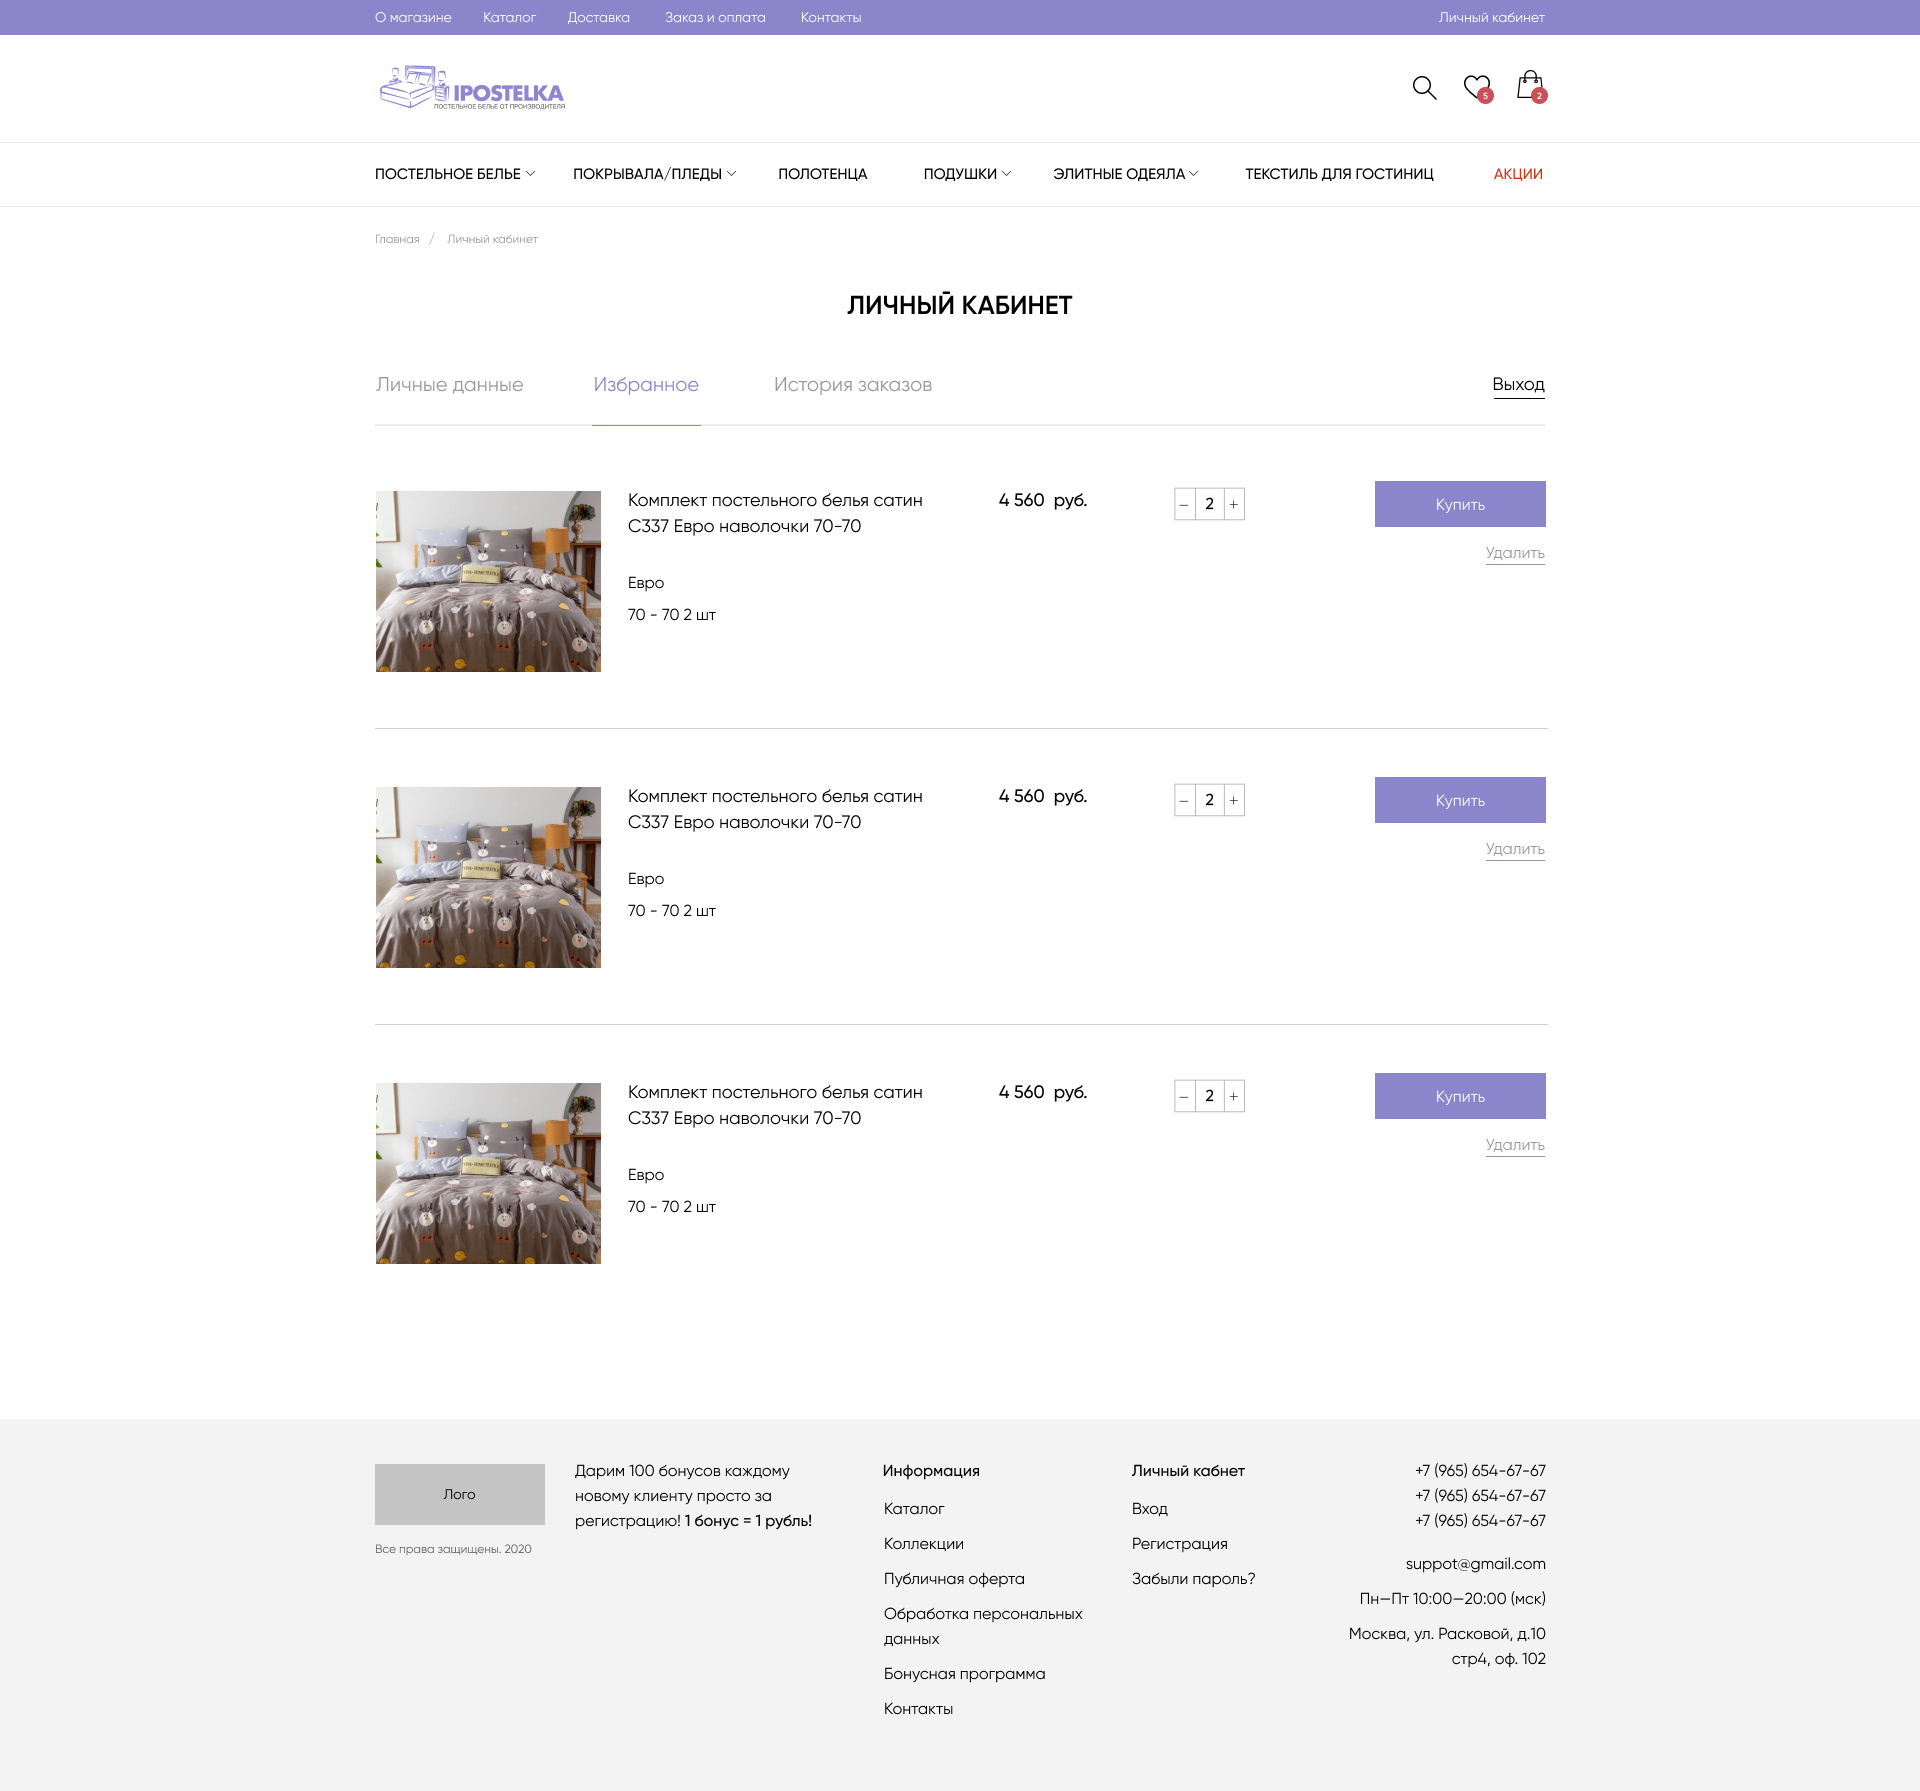Click Забыли пароль? in the footer
Viewport: 1920px width, 1791px height.
tap(1193, 1579)
